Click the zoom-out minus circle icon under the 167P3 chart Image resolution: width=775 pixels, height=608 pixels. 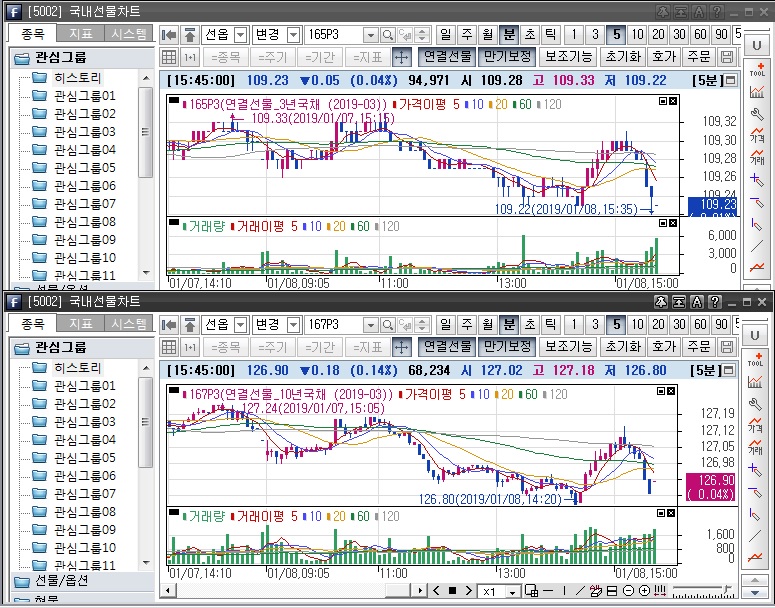(x=628, y=591)
